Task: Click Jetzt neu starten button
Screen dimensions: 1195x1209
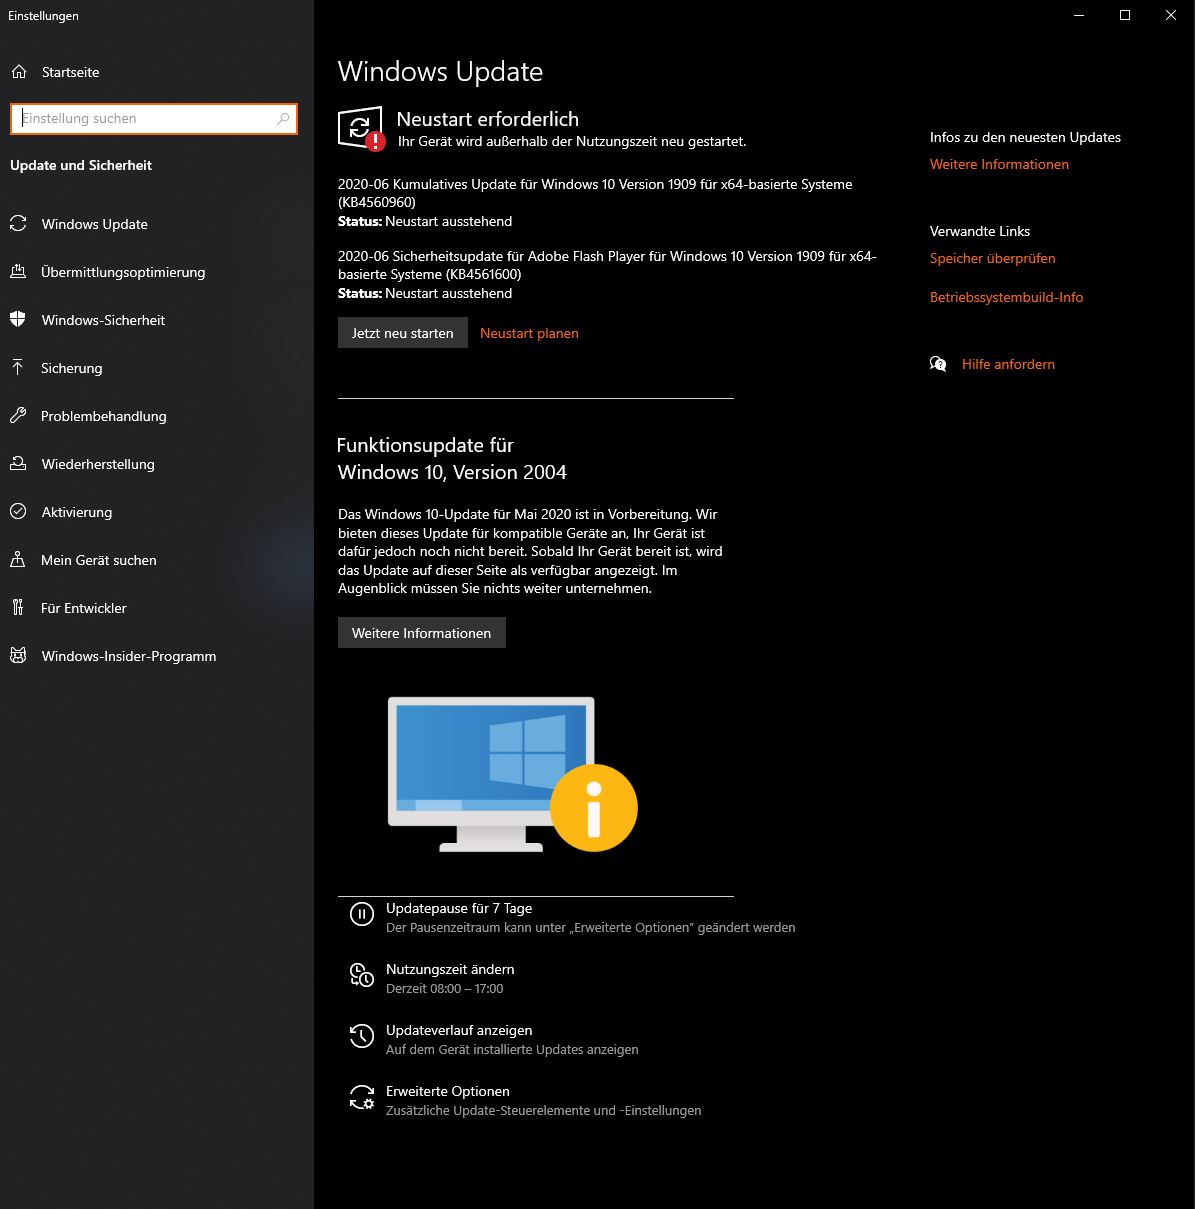Action: pos(402,333)
